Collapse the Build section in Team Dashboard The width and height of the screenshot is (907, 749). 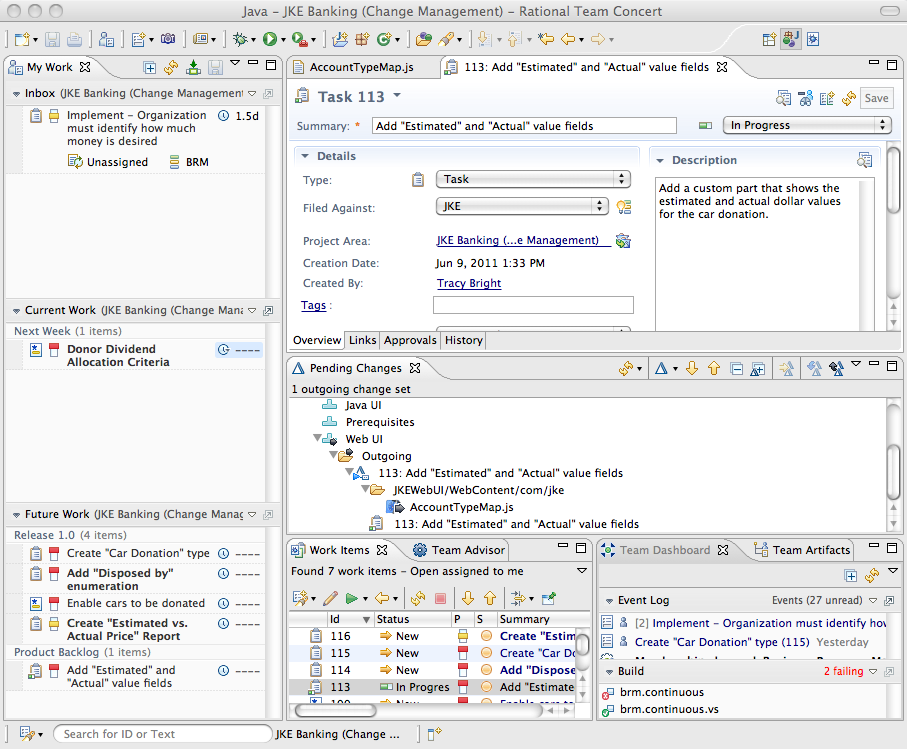609,671
